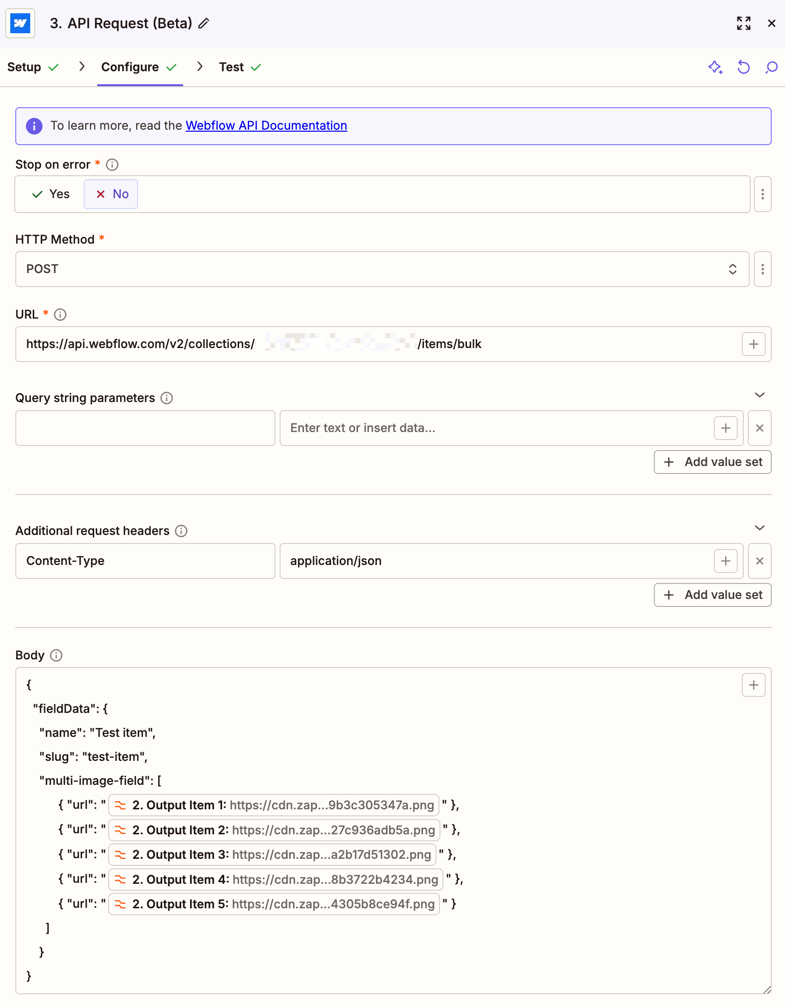Open the Webflow API Documentation link
This screenshot has width=785, height=1008.
[x=266, y=126]
